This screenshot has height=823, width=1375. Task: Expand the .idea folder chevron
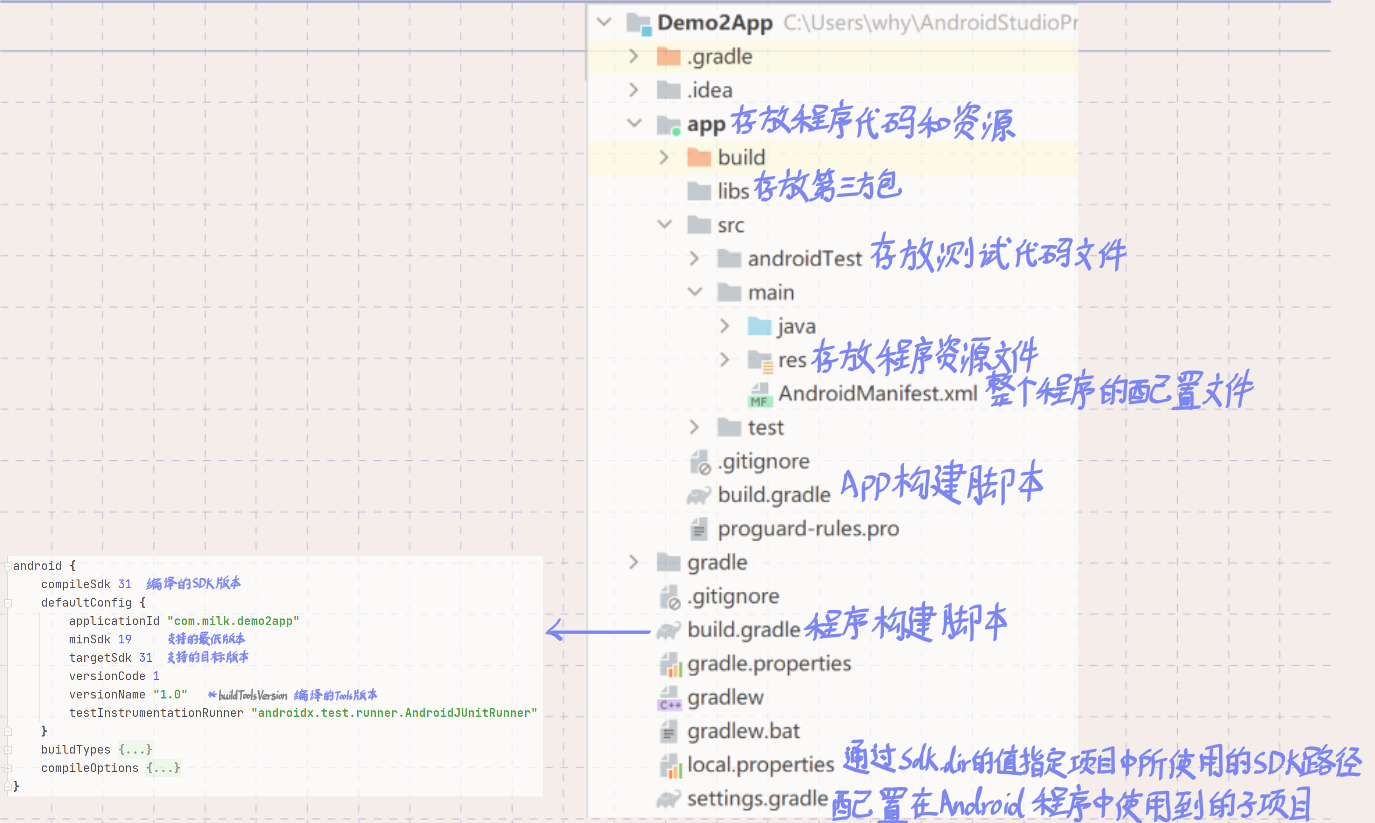[633, 90]
